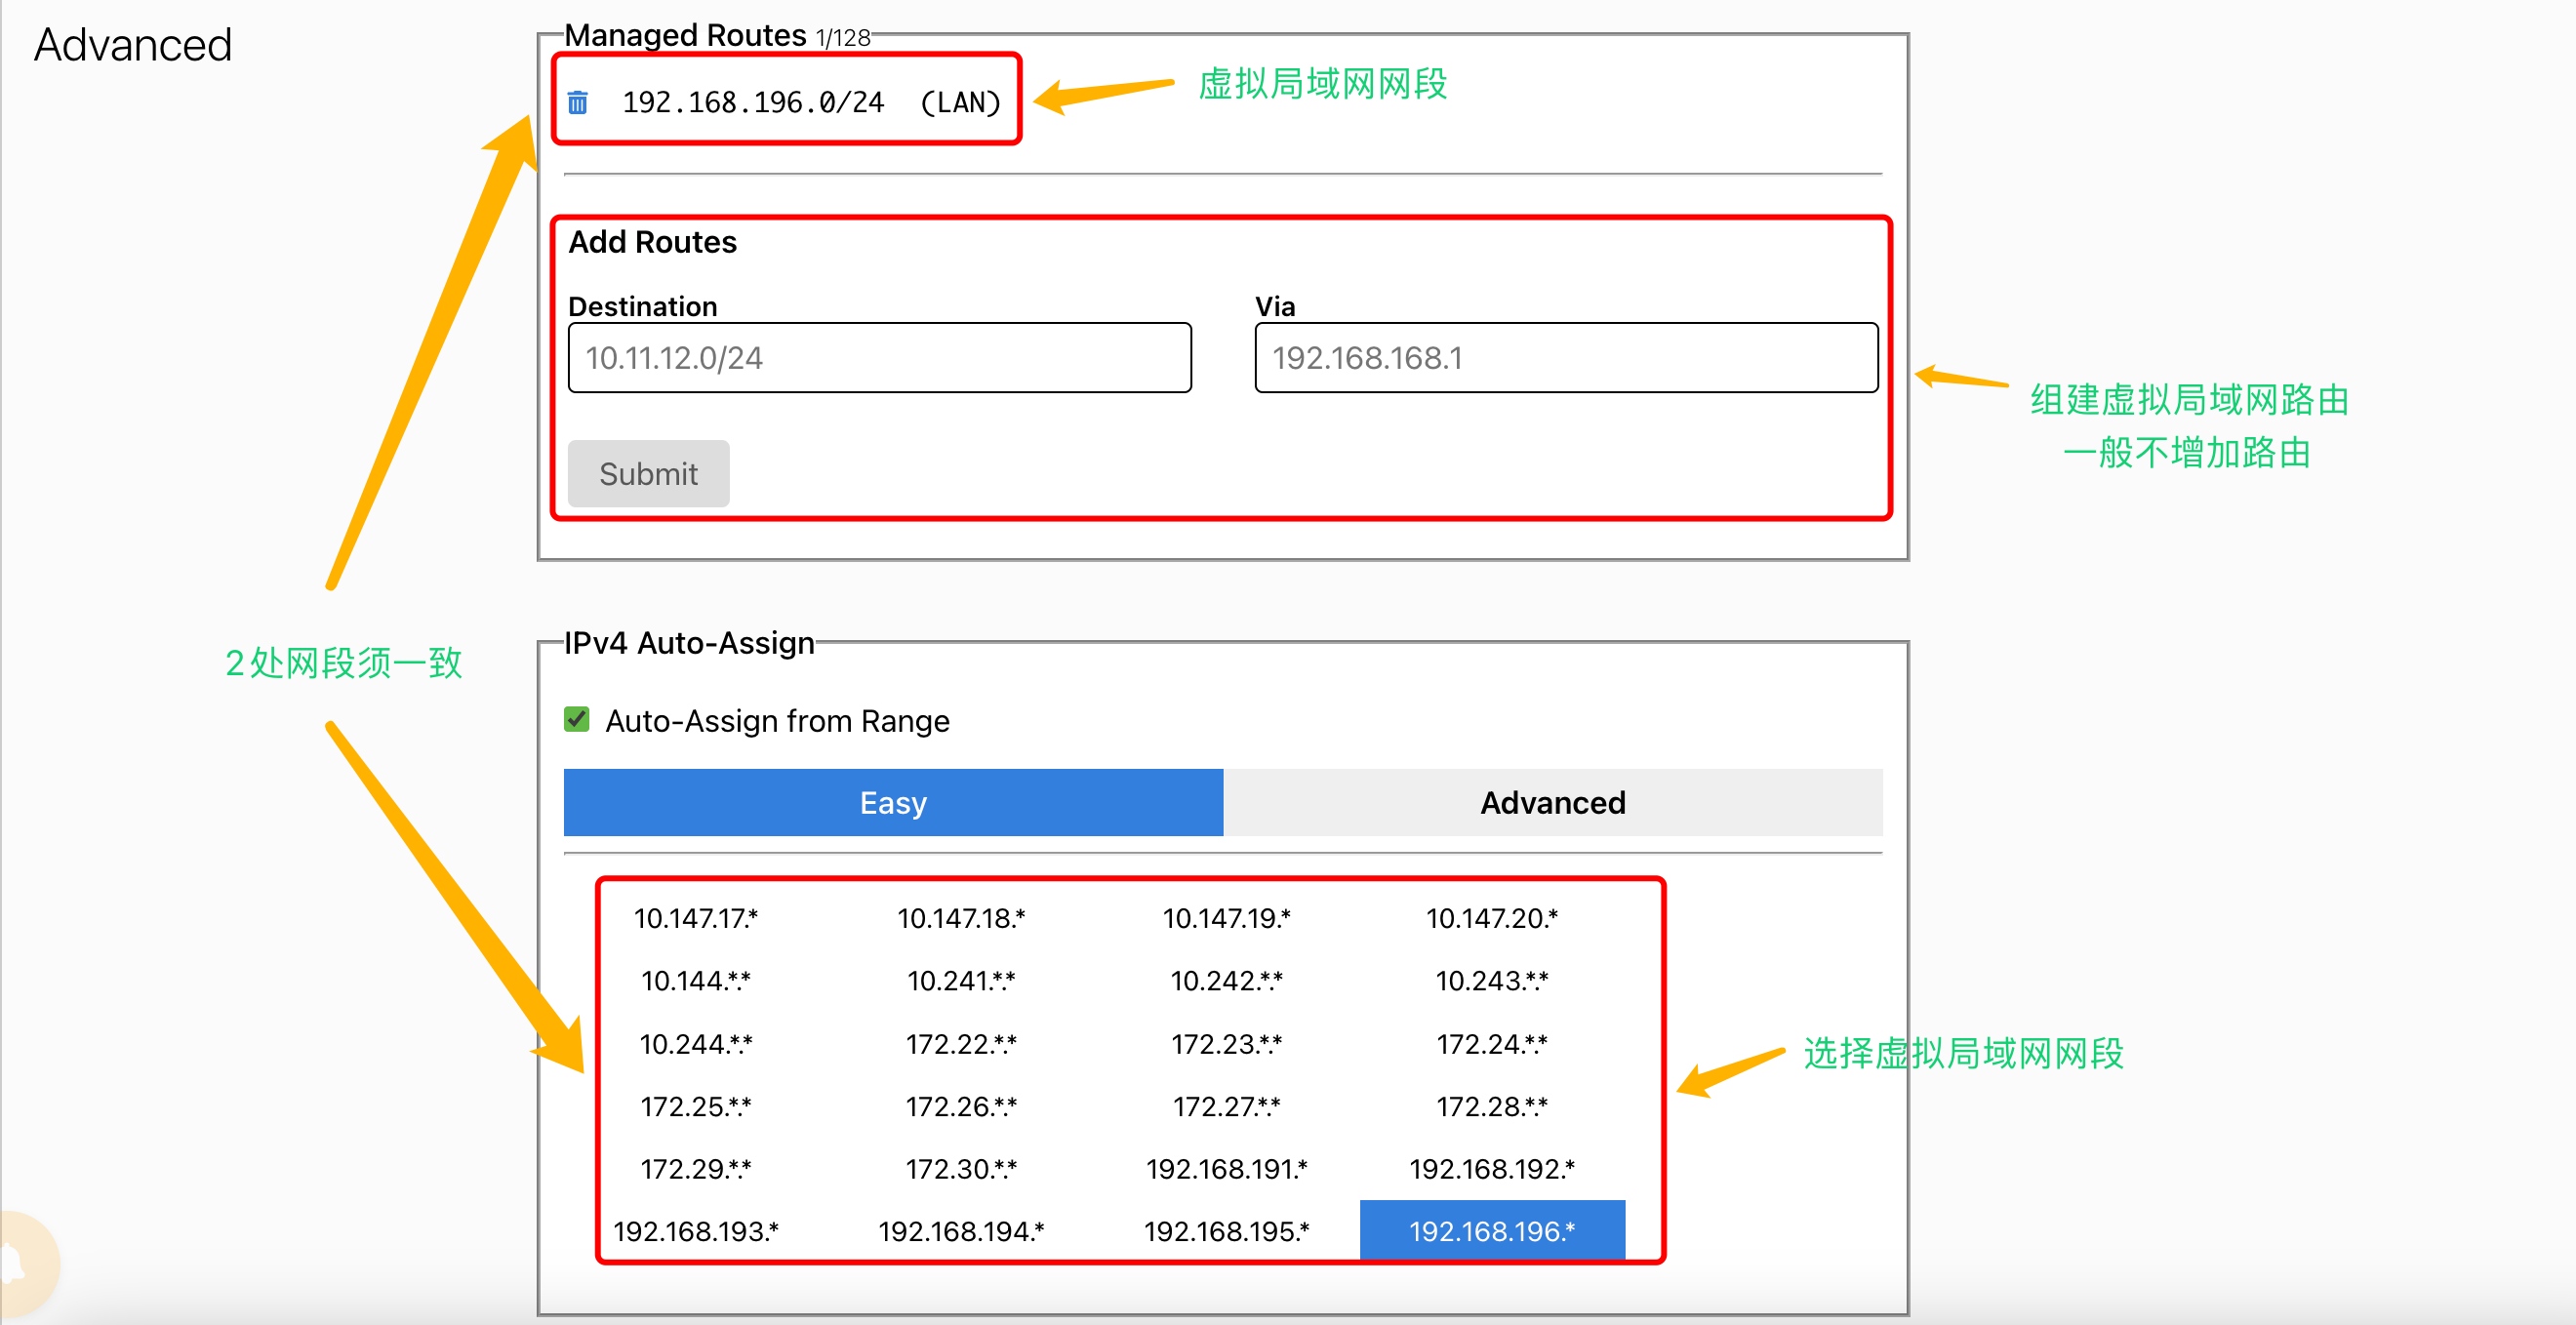Select the 10.243.*.* range
Screen dimensions: 2576x1325
coord(1492,981)
